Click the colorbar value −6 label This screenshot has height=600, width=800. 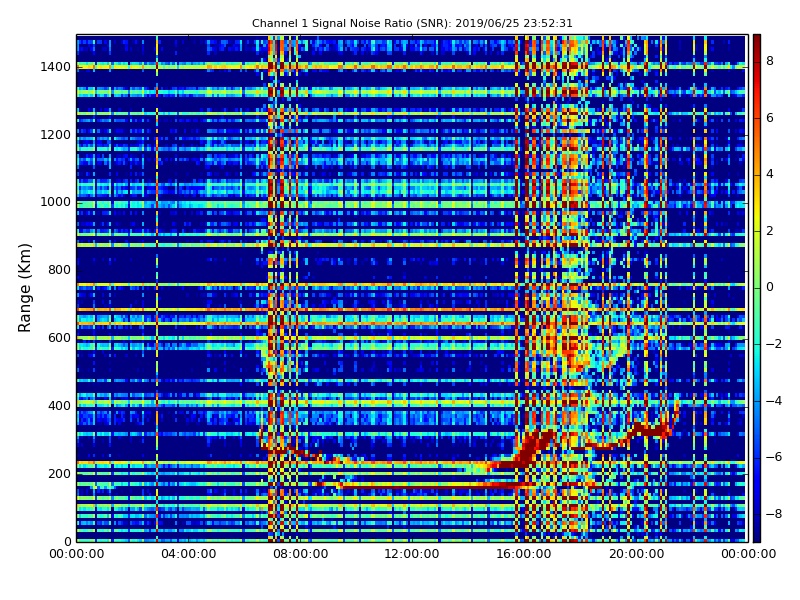pyautogui.click(x=774, y=457)
